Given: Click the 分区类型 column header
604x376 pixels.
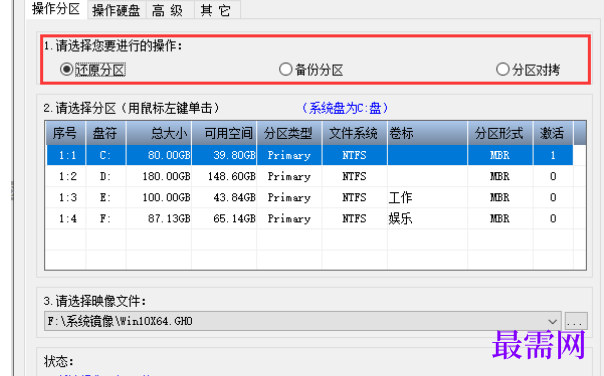Looking at the screenshot, I should 289,133.
